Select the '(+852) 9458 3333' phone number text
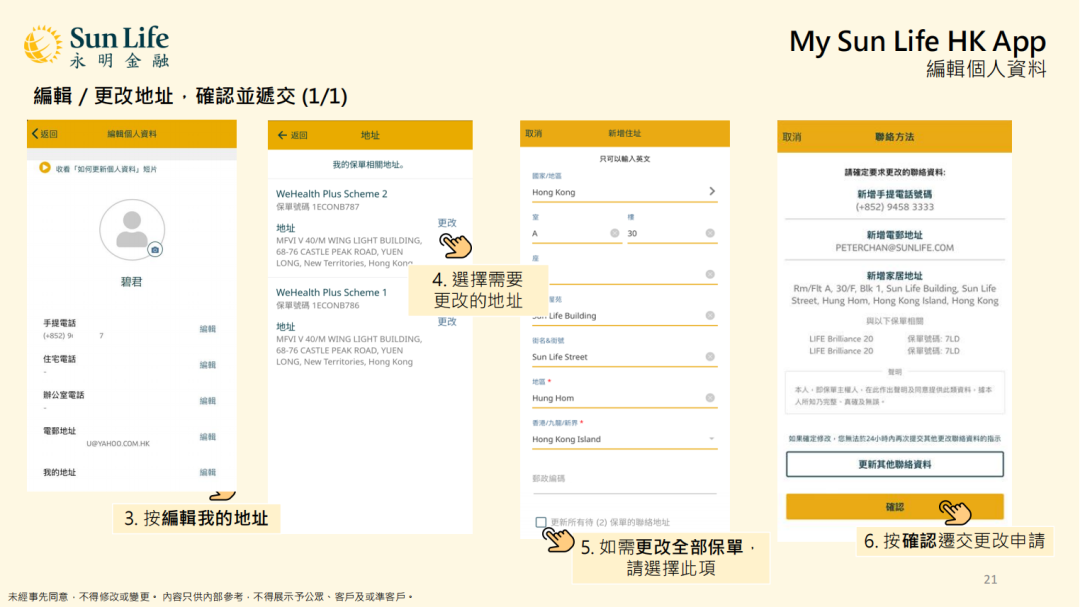 click(894, 207)
